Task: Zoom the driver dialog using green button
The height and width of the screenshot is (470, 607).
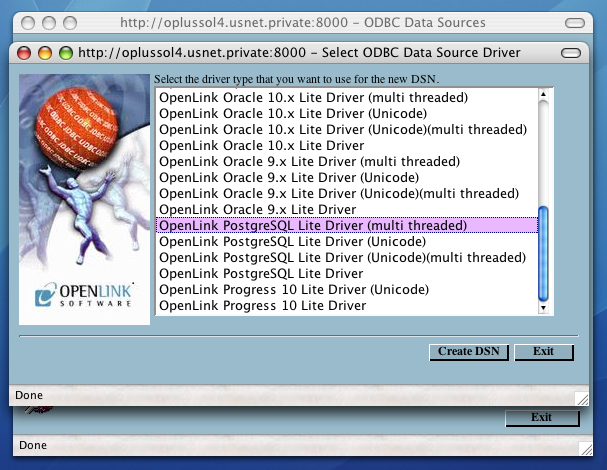Action: [x=66, y=53]
